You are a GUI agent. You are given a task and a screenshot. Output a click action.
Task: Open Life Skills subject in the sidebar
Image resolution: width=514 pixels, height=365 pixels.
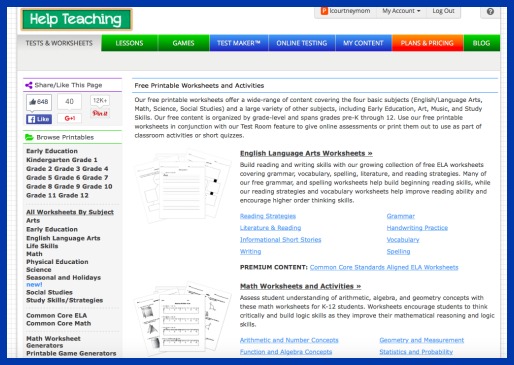pos(42,246)
